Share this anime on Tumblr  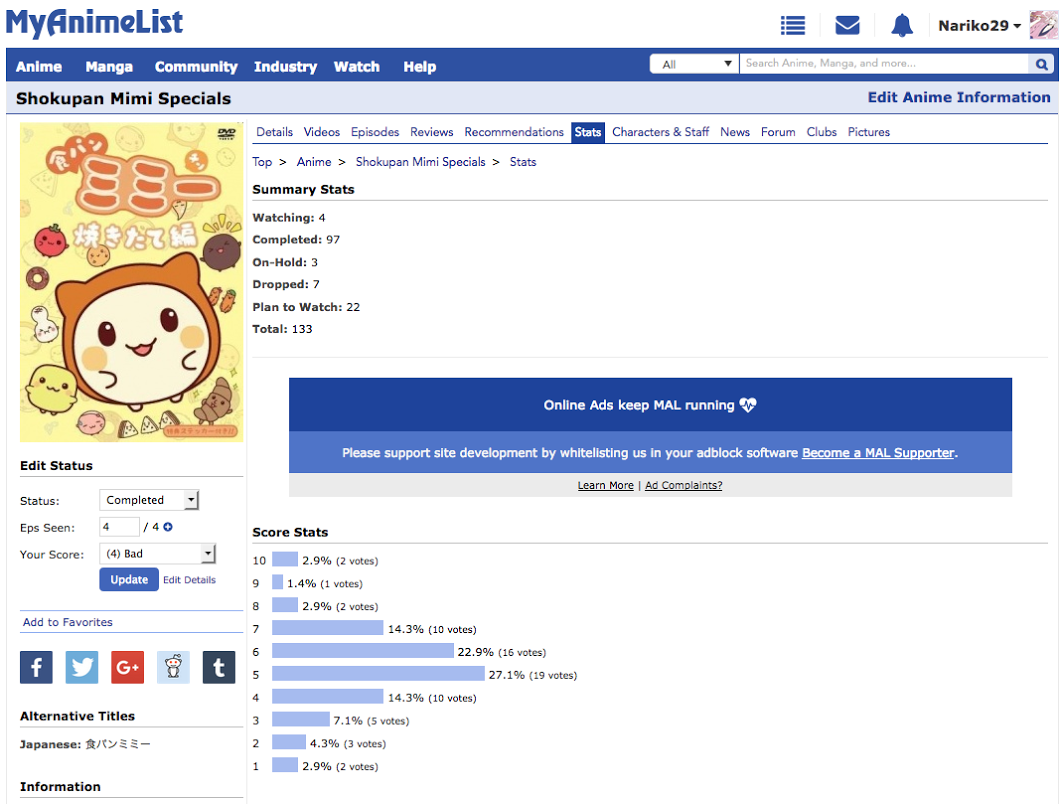[x=218, y=667]
